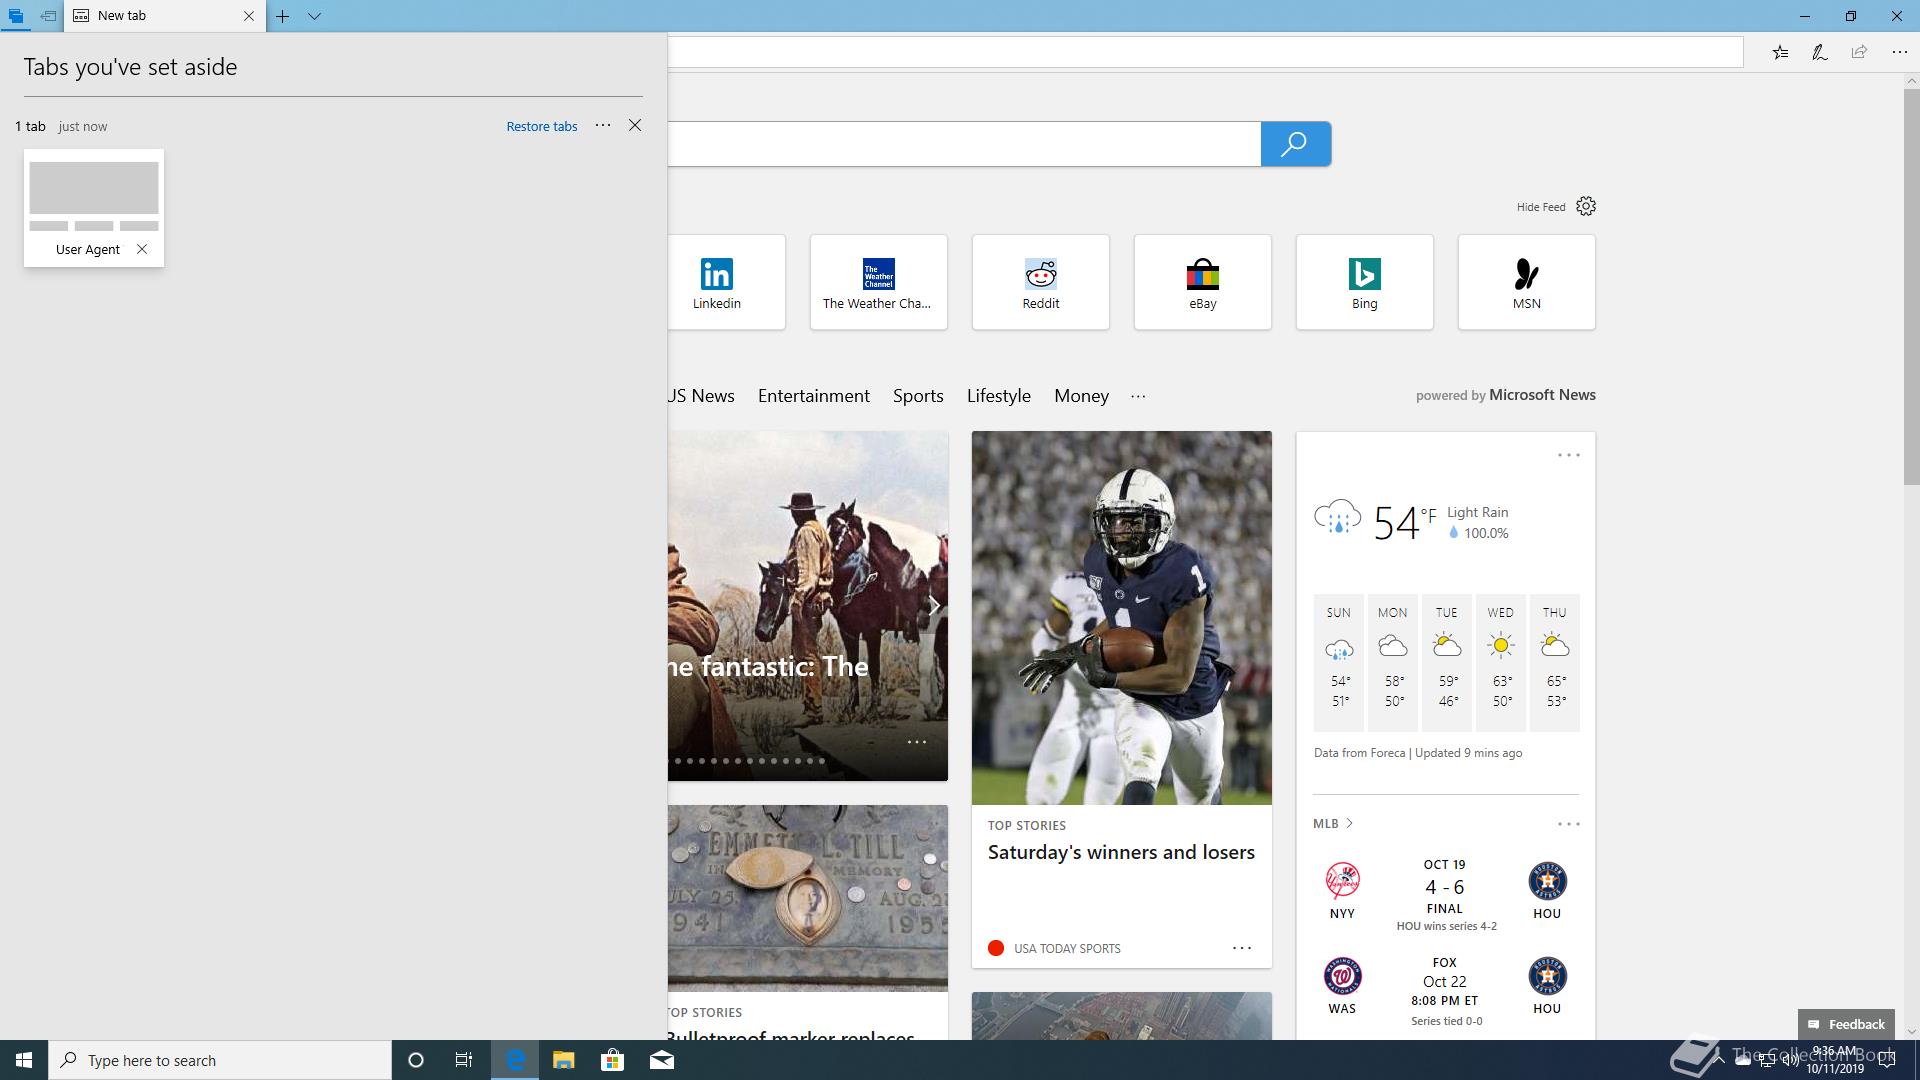The width and height of the screenshot is (1920, 1080).
Task: Remove the set-aside tabs group
Action: [635, 125]
